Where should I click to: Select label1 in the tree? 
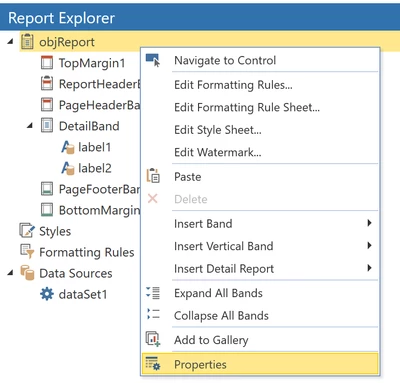pyautogui.click(x=94, y=147)
